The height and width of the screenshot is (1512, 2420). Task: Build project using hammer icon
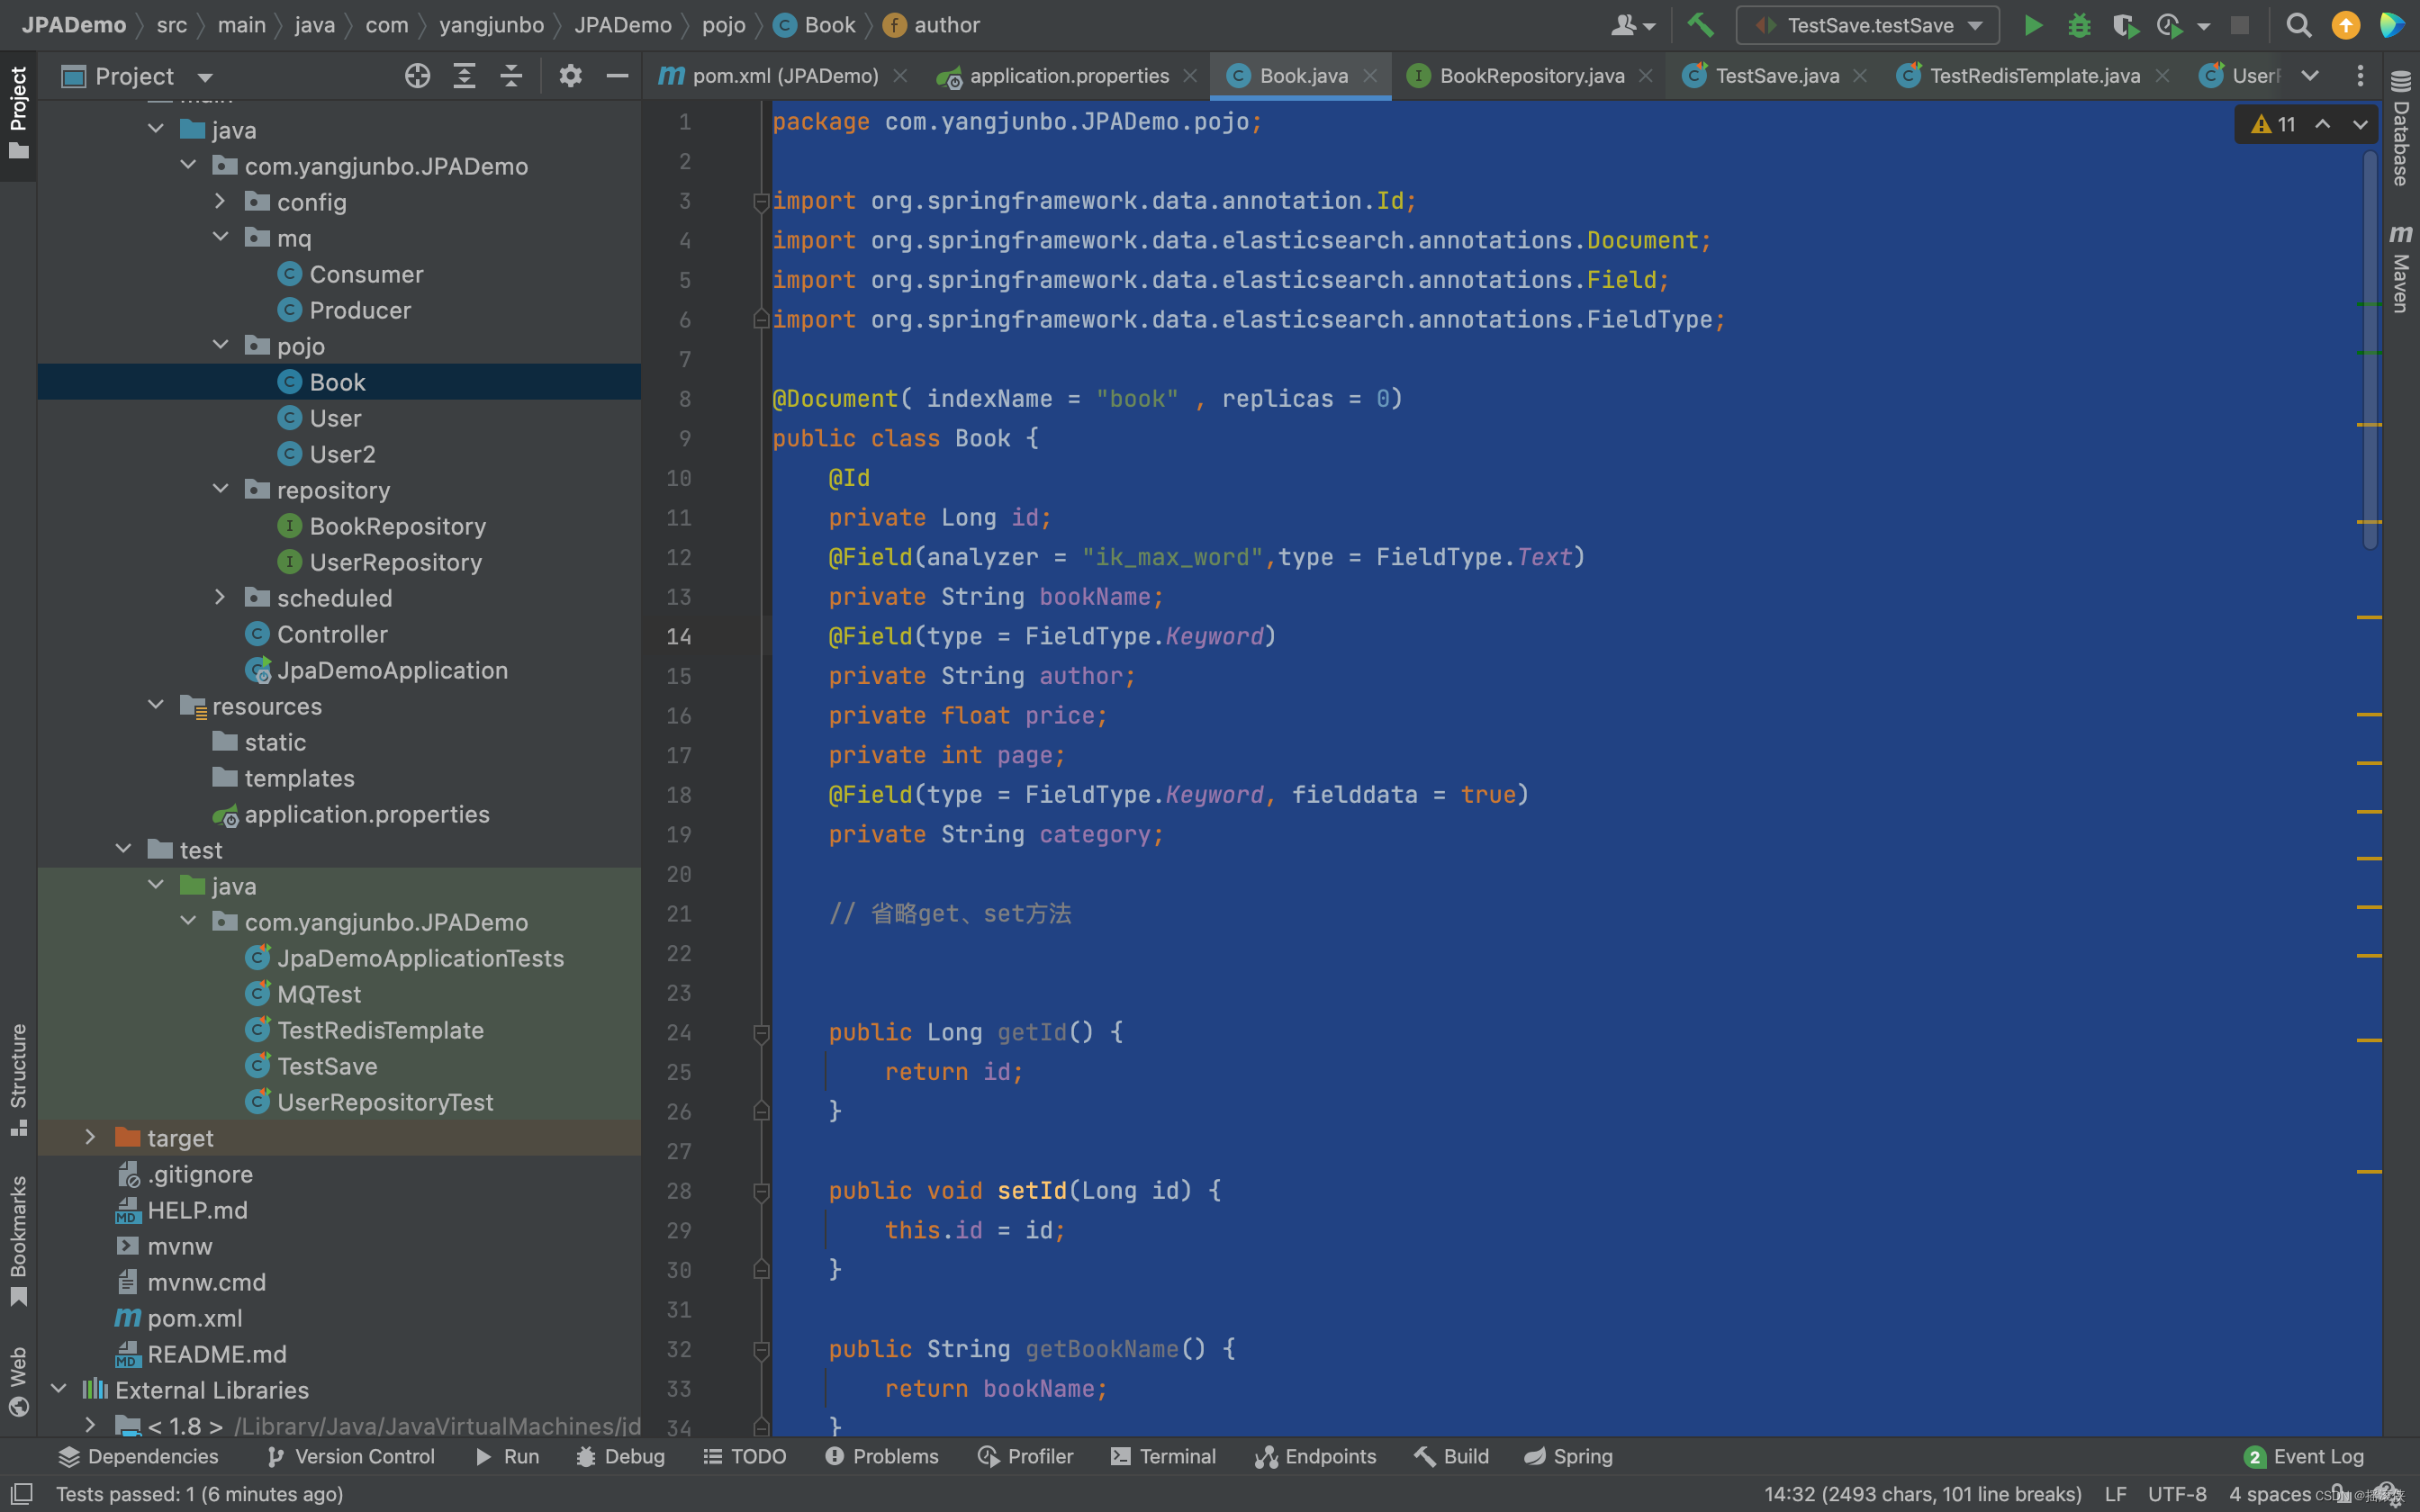[1700, 25]
